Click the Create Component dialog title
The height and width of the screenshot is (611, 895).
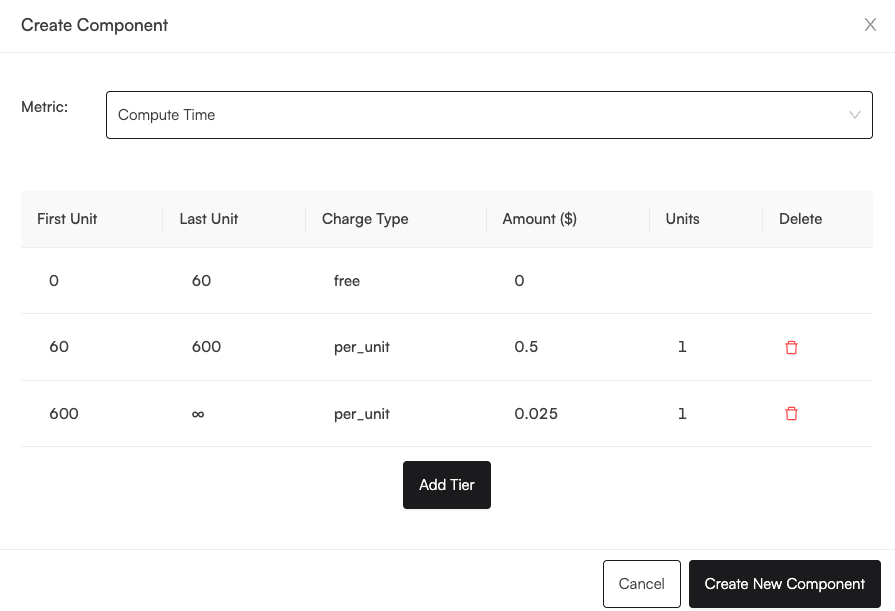point(94,25)
